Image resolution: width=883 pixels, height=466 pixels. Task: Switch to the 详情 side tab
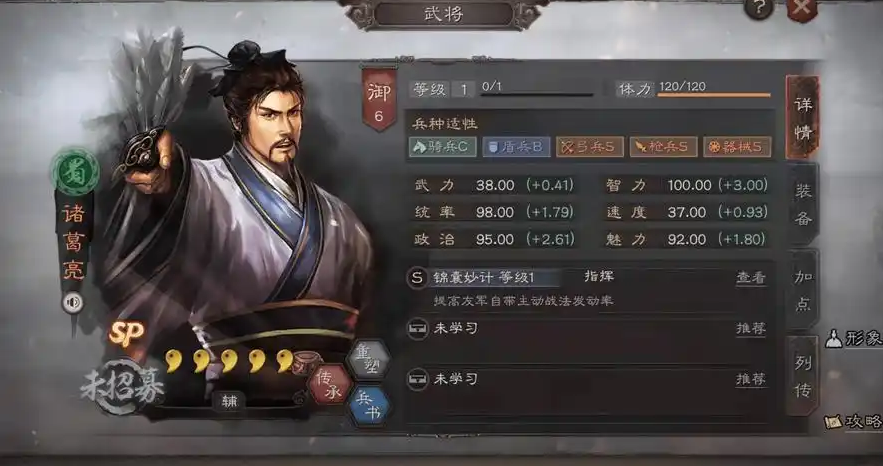click(x=802, y=118)
